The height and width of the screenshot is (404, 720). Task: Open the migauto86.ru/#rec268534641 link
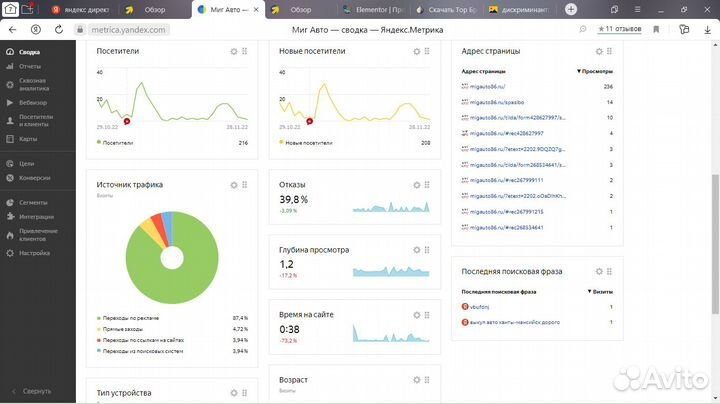pos(506,227)
